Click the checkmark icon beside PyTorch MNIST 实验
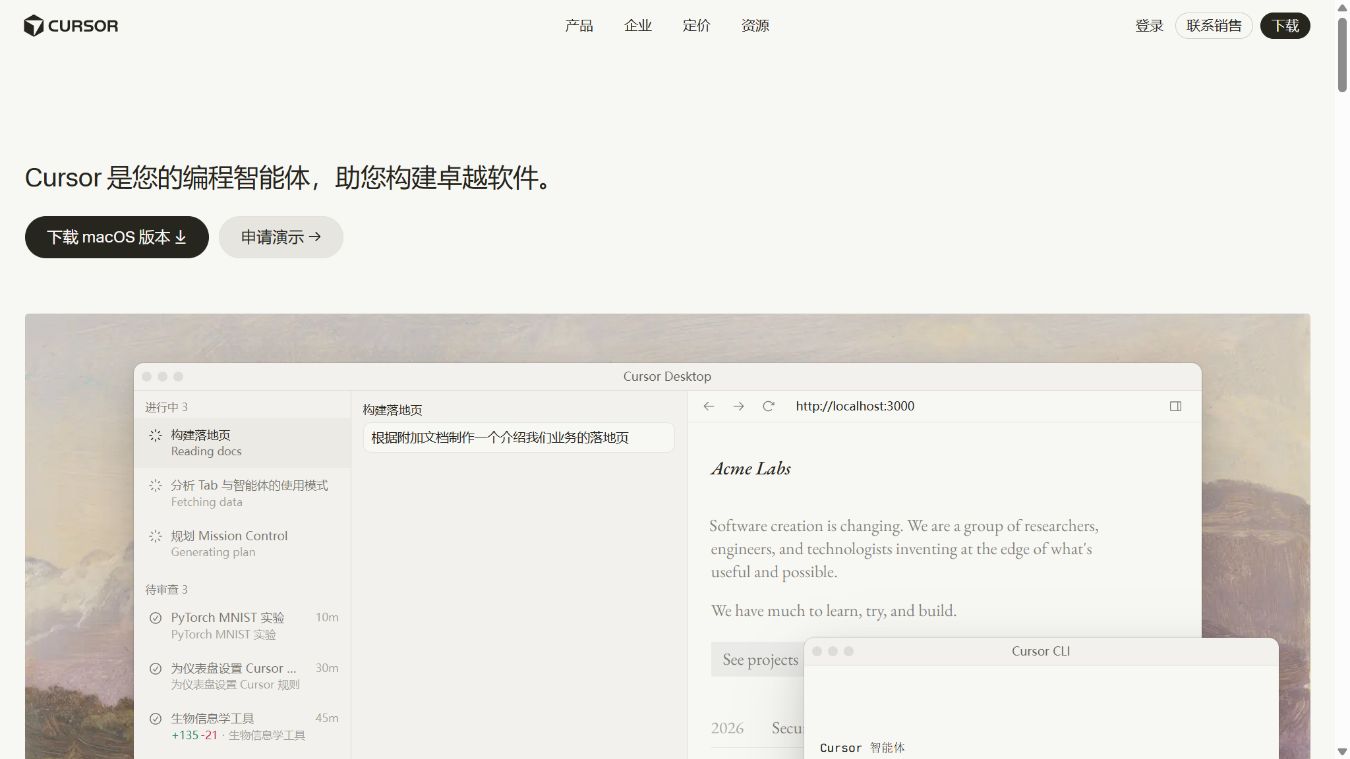1350x759 pixels. [x=155, y=618]
